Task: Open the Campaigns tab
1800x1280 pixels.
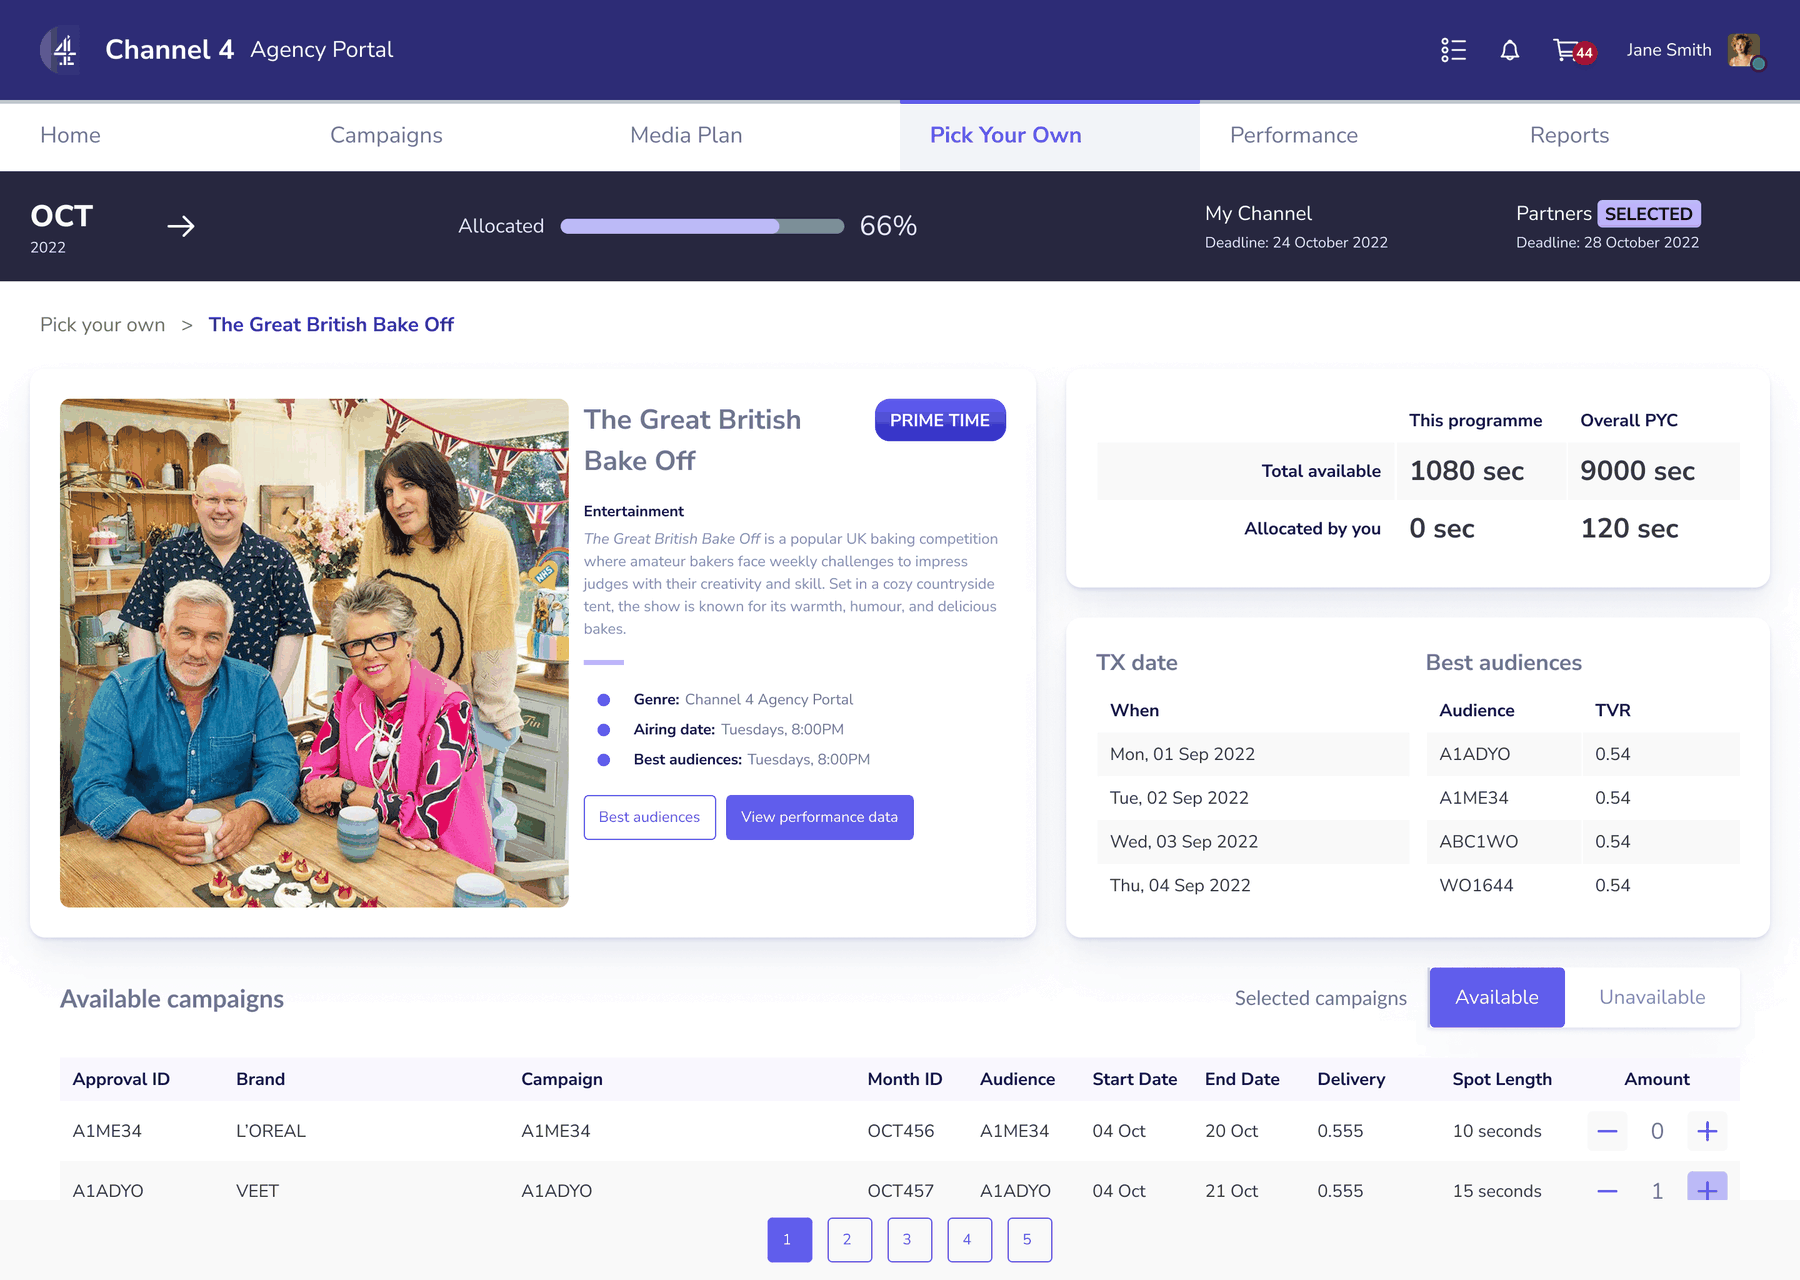Action: point(386,135)
